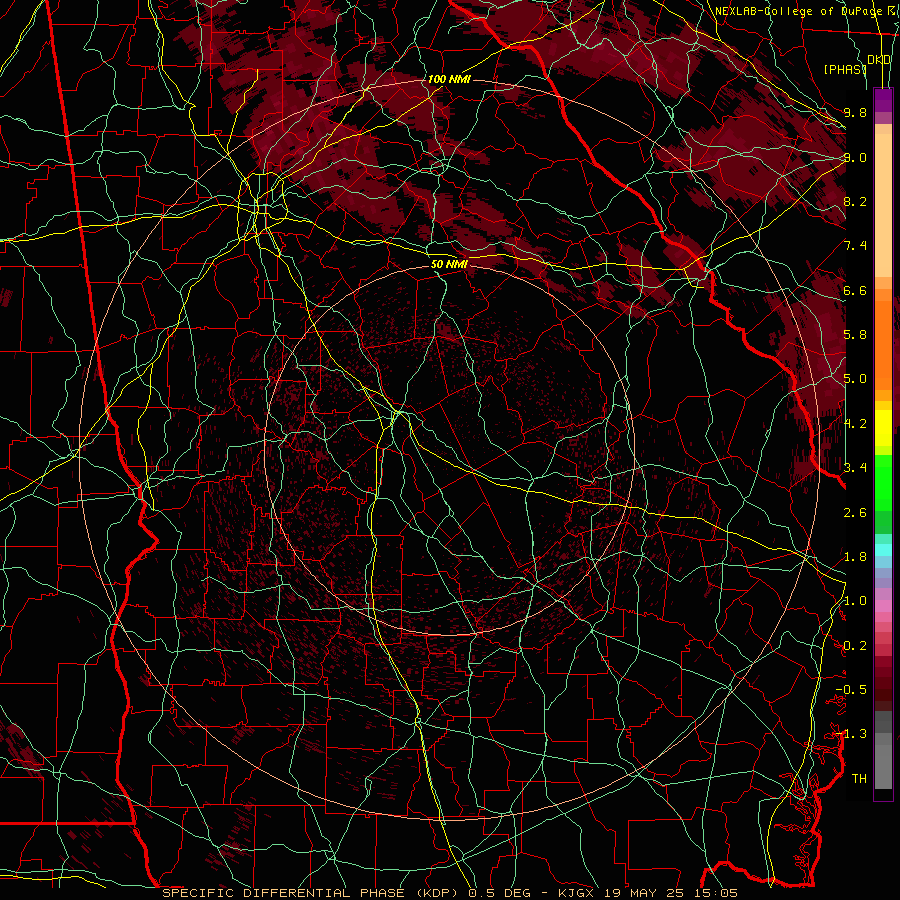Click the TH threshold legend label
Screen dimensions: 900x900
(859, 779)
